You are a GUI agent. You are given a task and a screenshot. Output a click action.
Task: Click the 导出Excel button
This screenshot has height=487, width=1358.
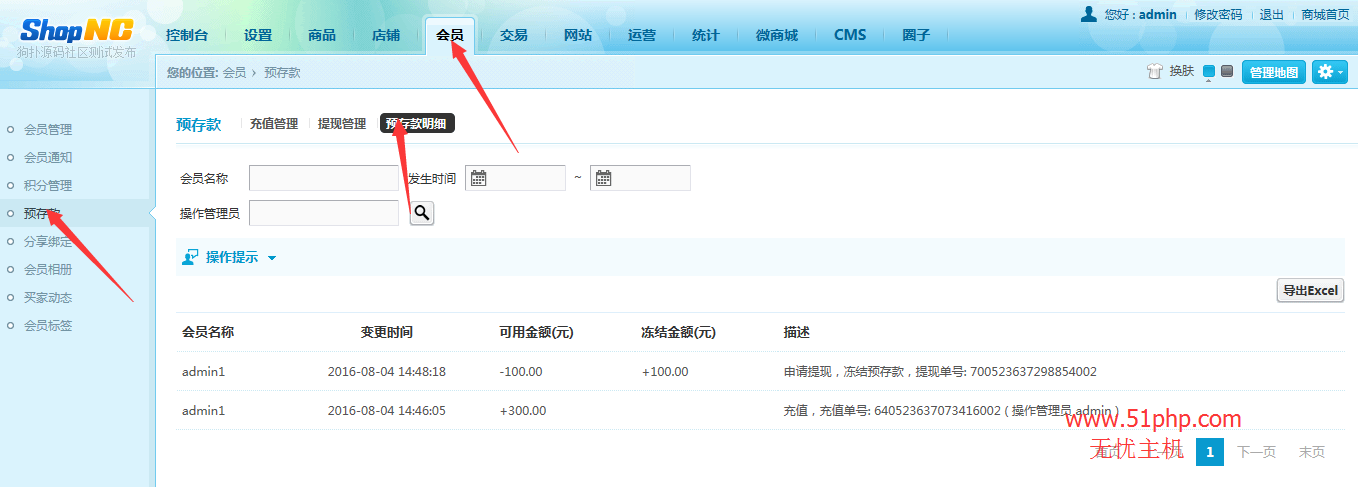click(1310, 291)
